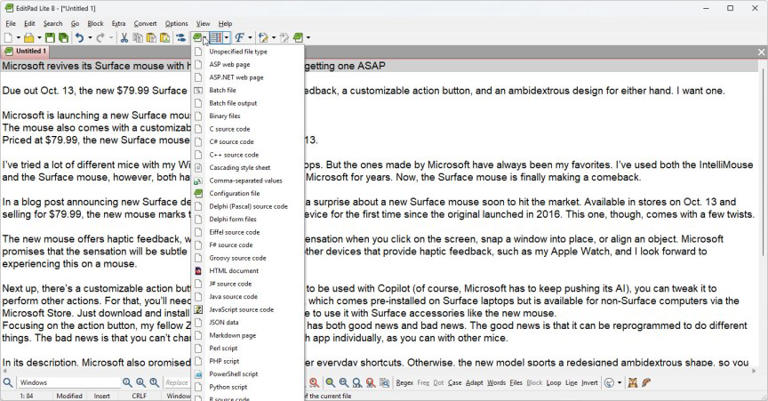Click the HTML document file type icon
768x401 pixels.
click(198, 271)
